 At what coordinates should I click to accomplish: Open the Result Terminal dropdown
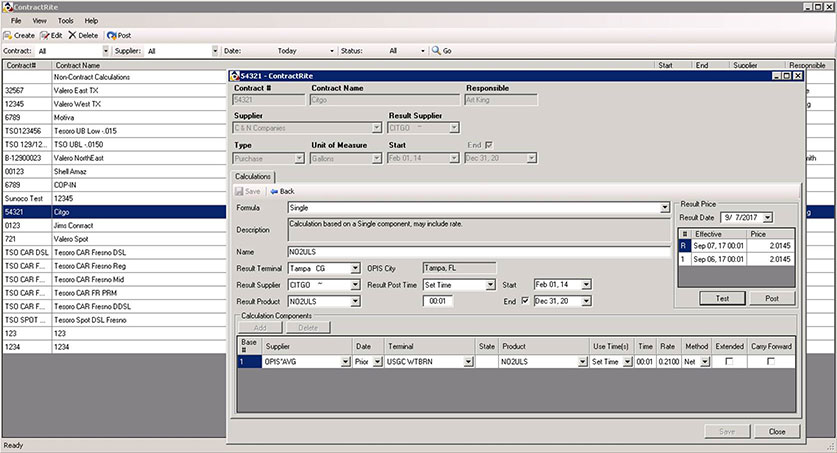click(x=355, y=268)
